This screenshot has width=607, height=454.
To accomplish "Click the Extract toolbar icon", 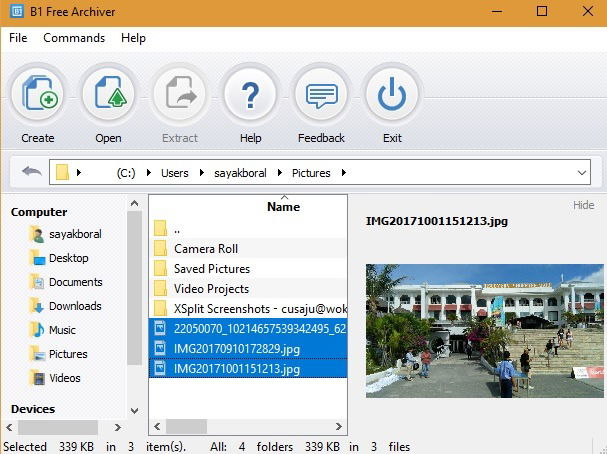I will pos(180,94).
